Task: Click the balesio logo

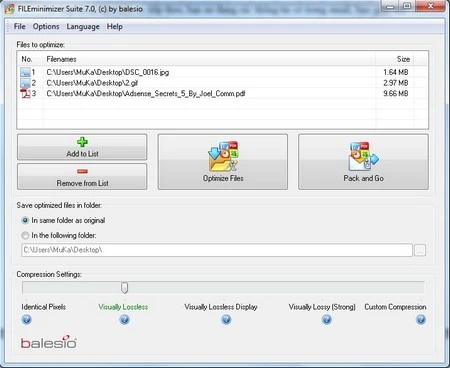Action: [x=49, y=342]
